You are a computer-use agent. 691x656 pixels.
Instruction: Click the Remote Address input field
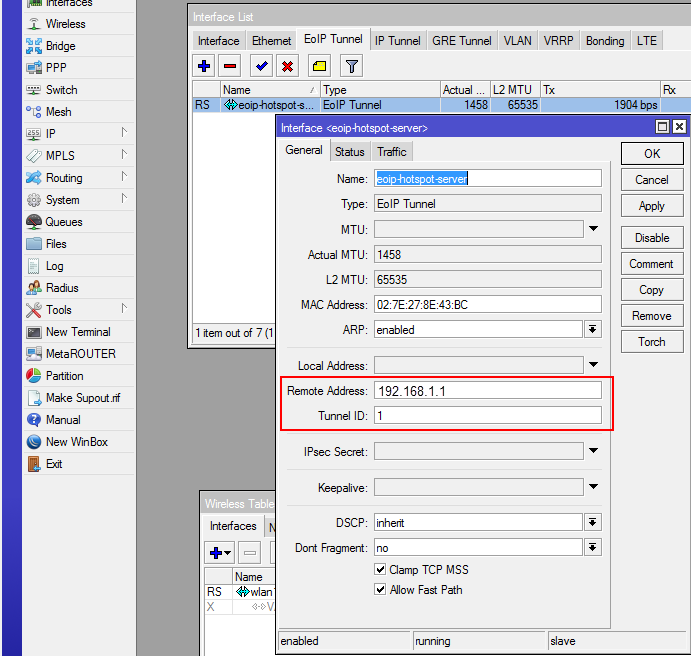click(x=488, y=391)
